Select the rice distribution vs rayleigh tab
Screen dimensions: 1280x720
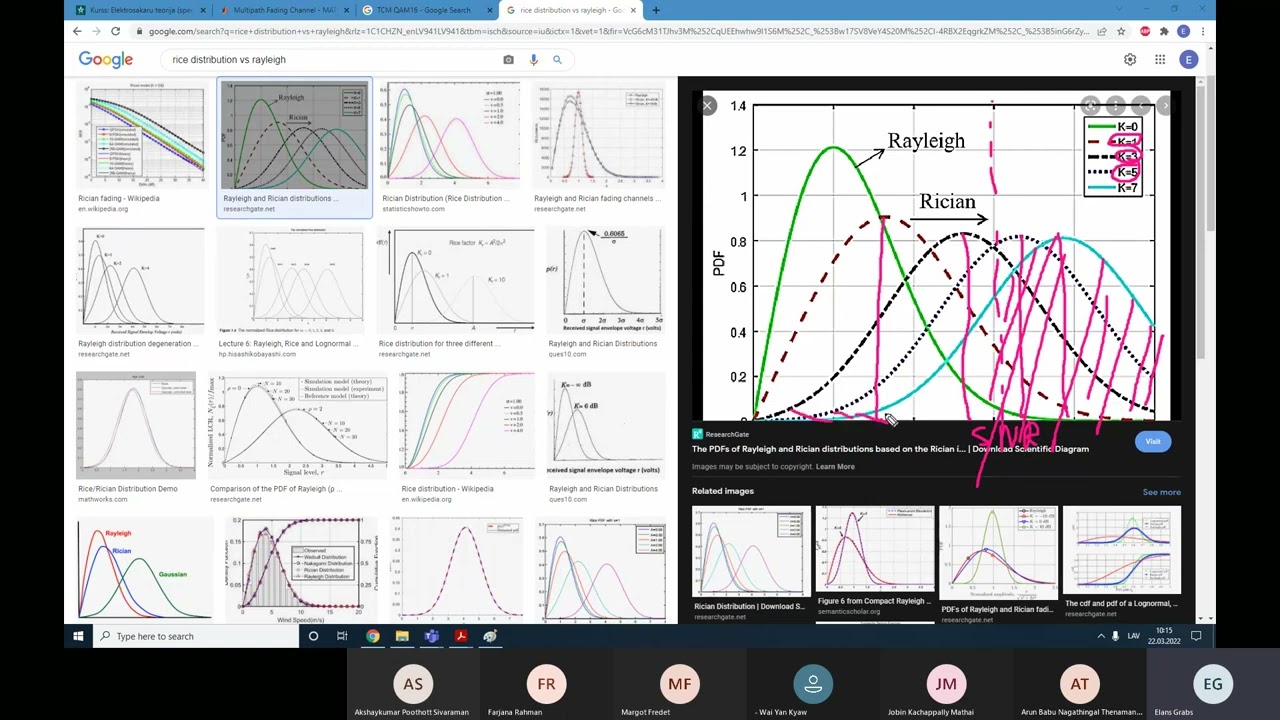tap(572, 10)
